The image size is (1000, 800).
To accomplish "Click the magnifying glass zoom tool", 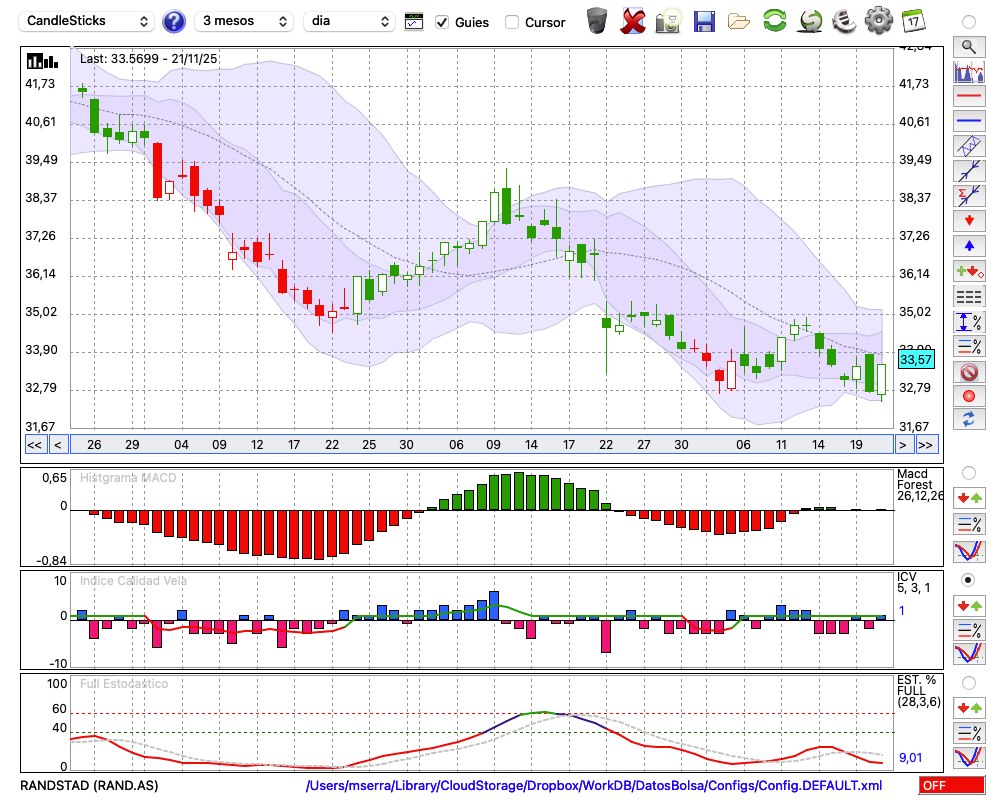I will click(968, 46).
